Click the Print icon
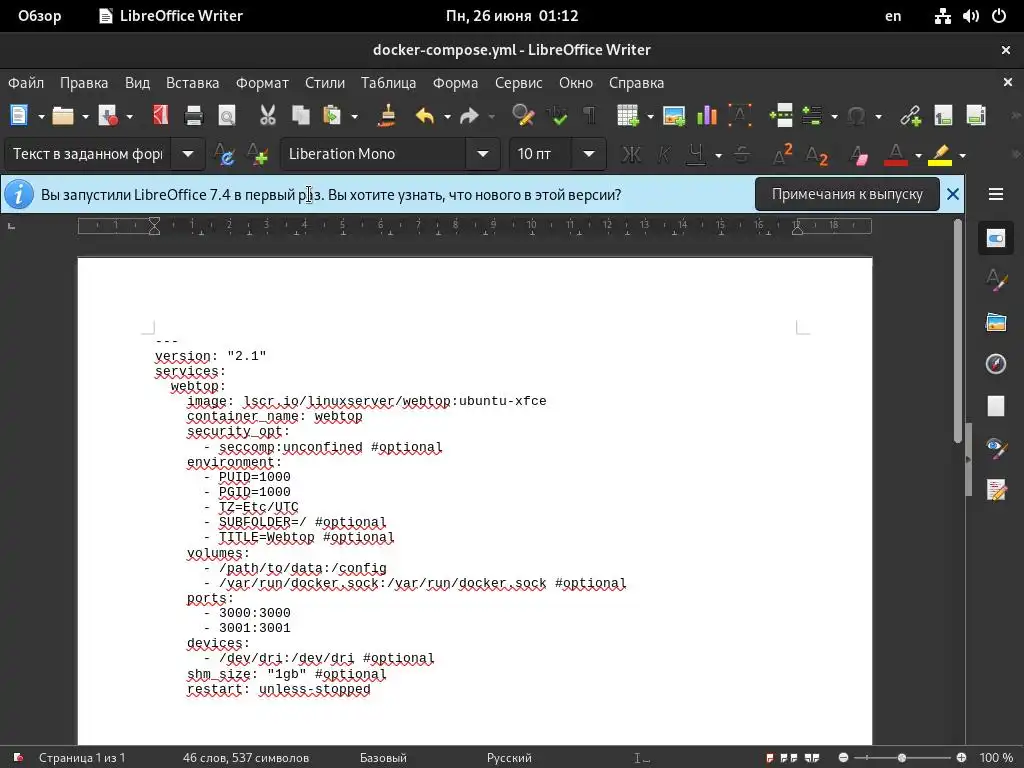1024x768 pixels. pyautogui.click(x=194, y=116)
